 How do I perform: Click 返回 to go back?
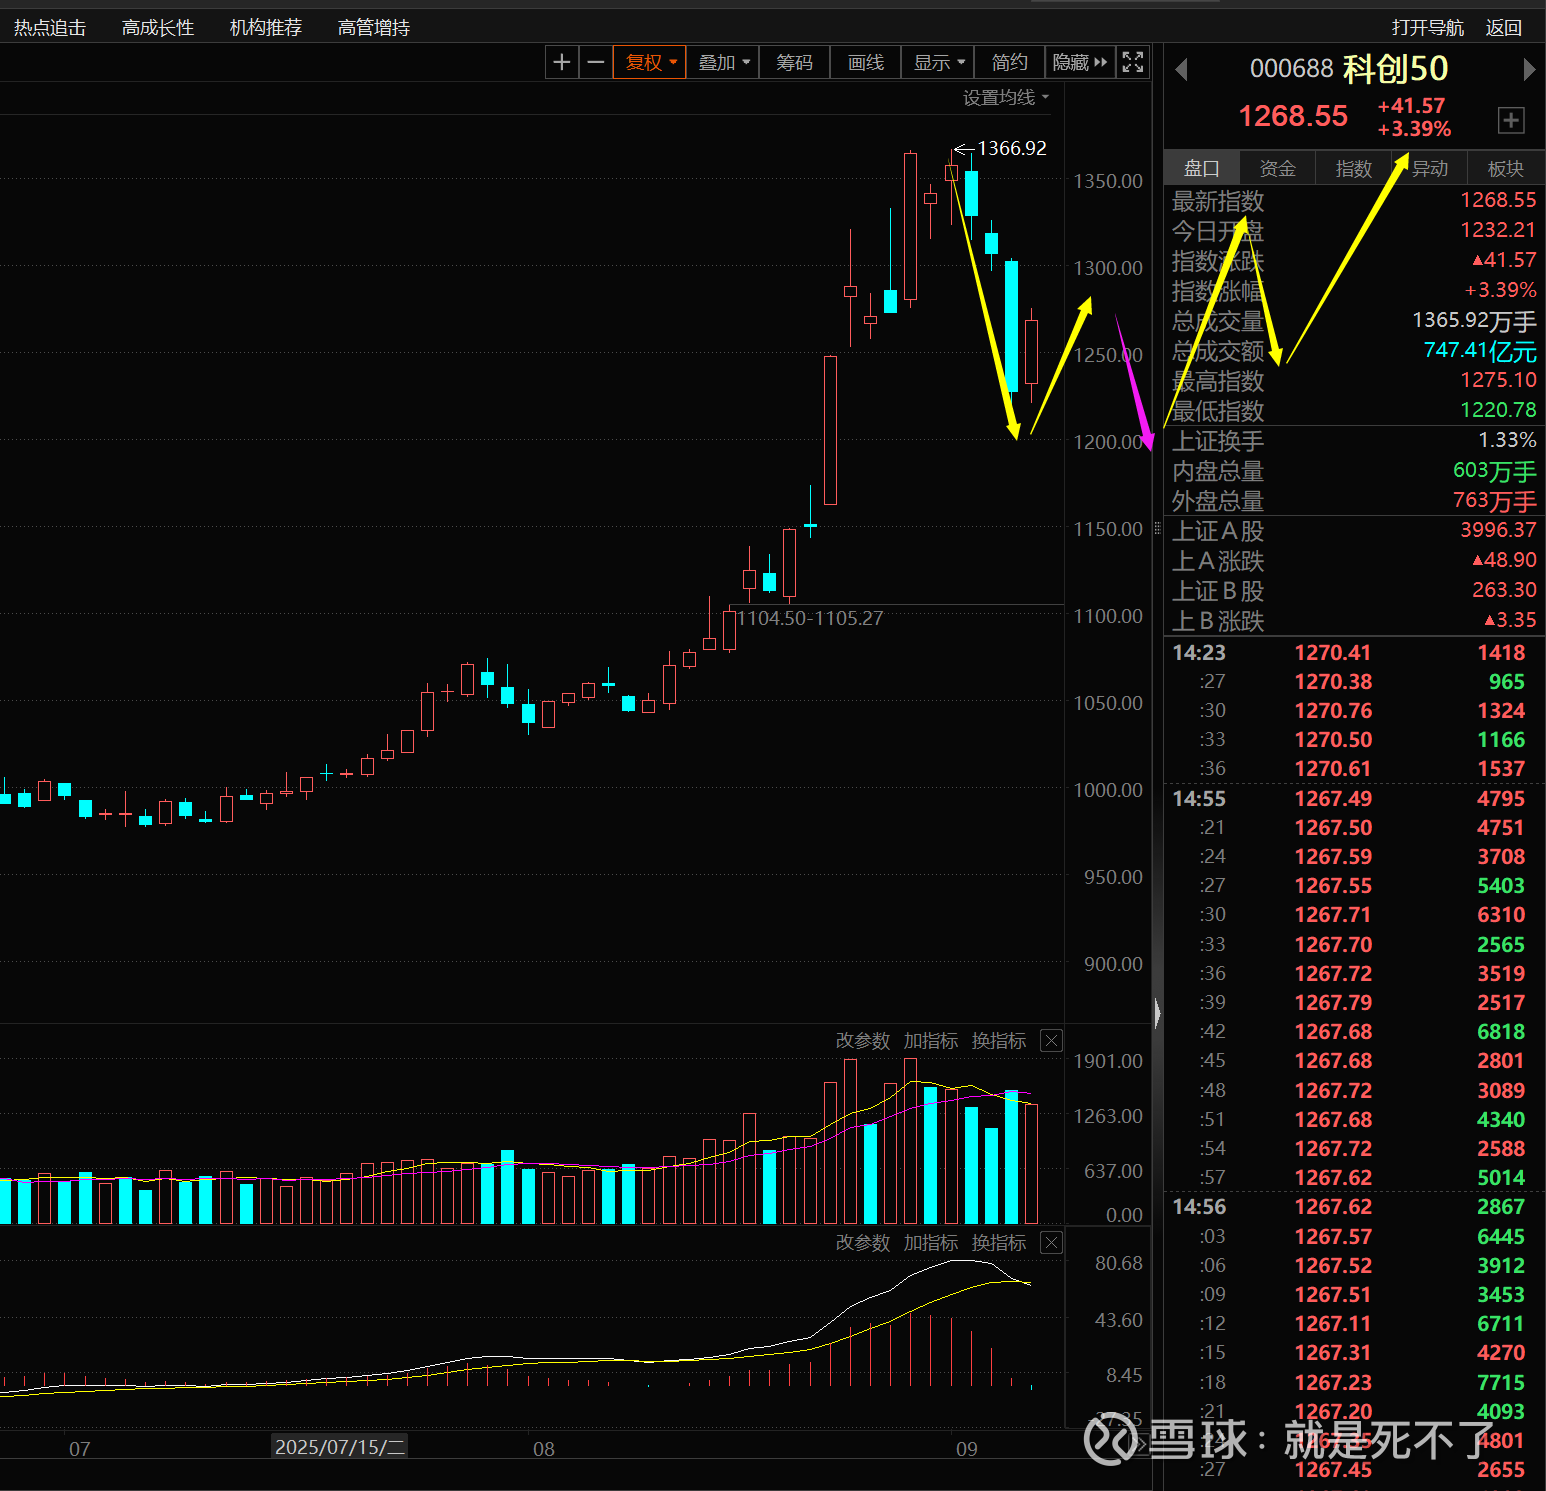[1504, 28]
